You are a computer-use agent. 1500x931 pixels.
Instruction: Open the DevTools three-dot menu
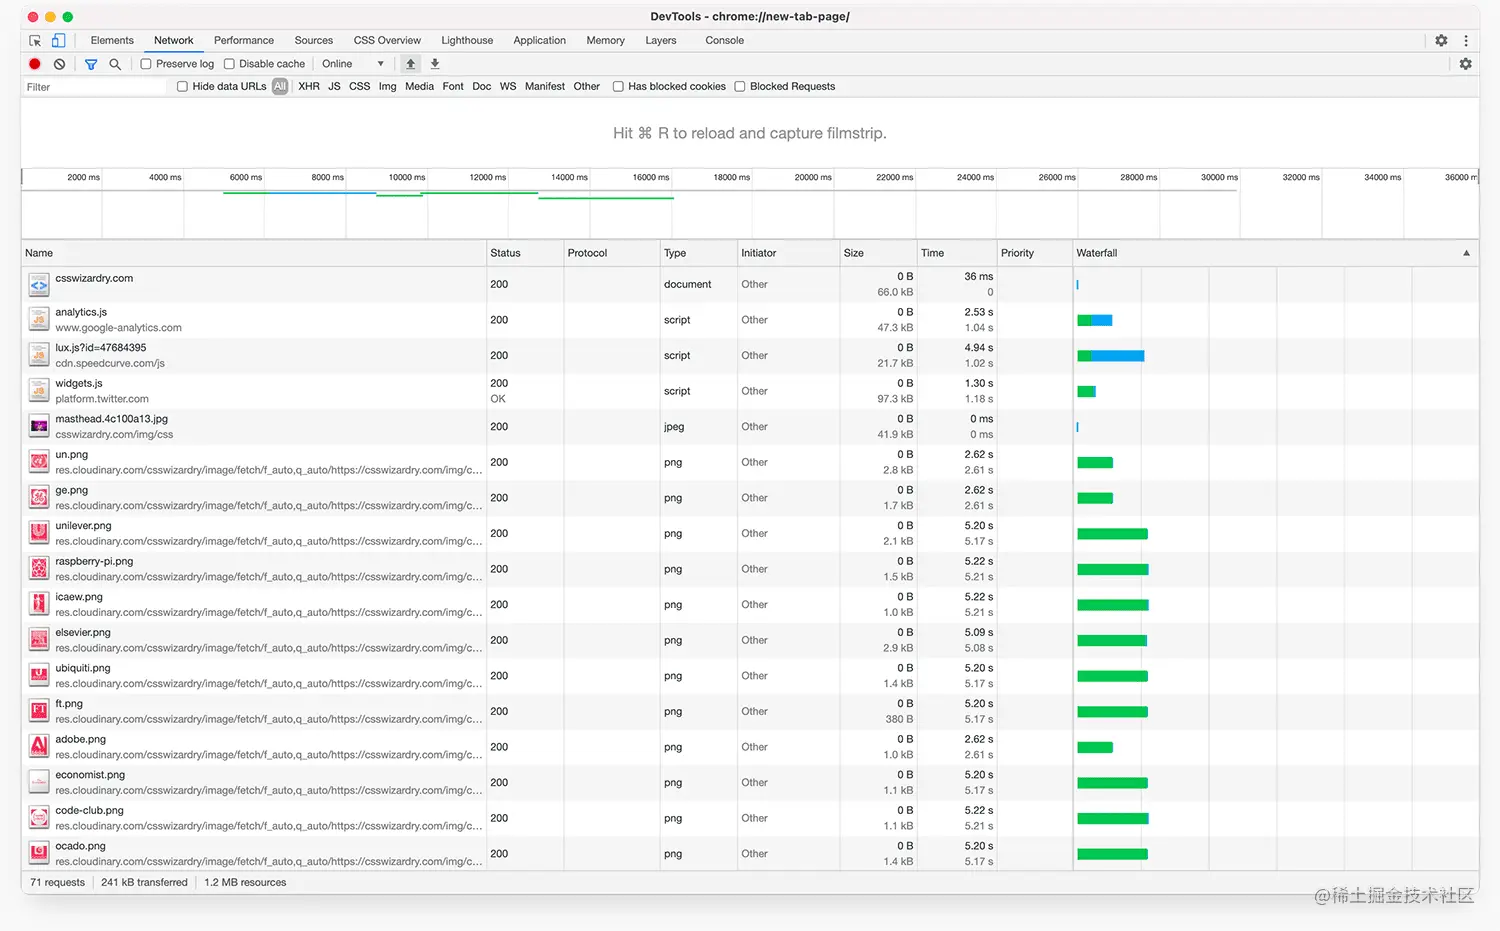1466,41
